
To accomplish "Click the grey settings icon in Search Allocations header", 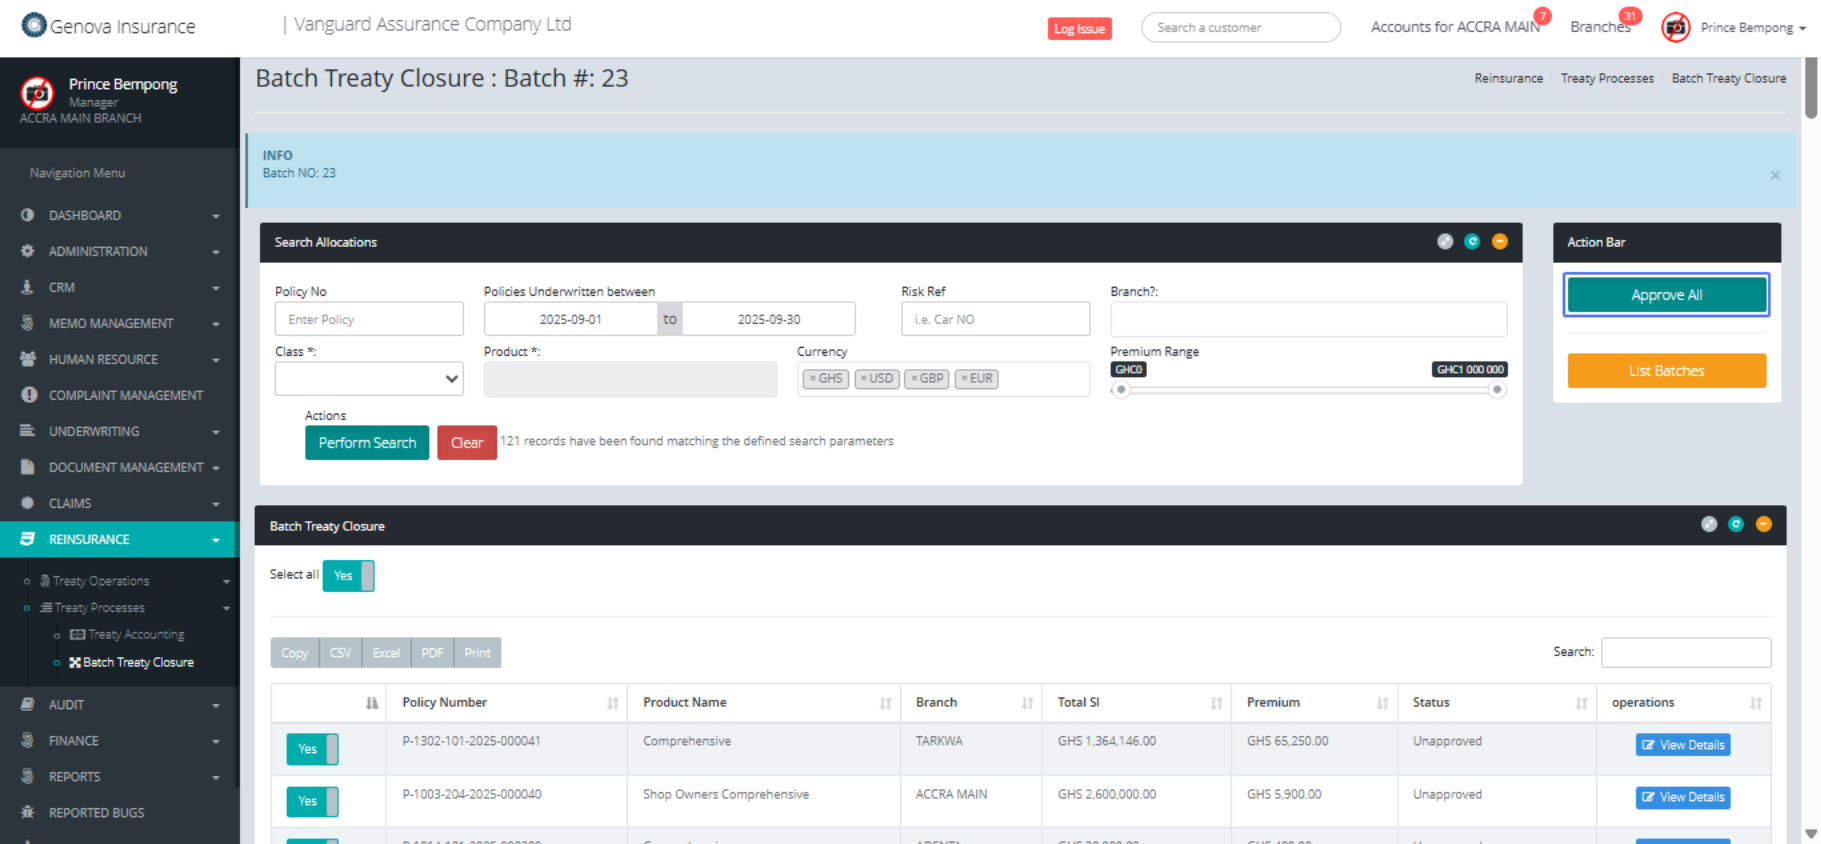I will 1445,241.
